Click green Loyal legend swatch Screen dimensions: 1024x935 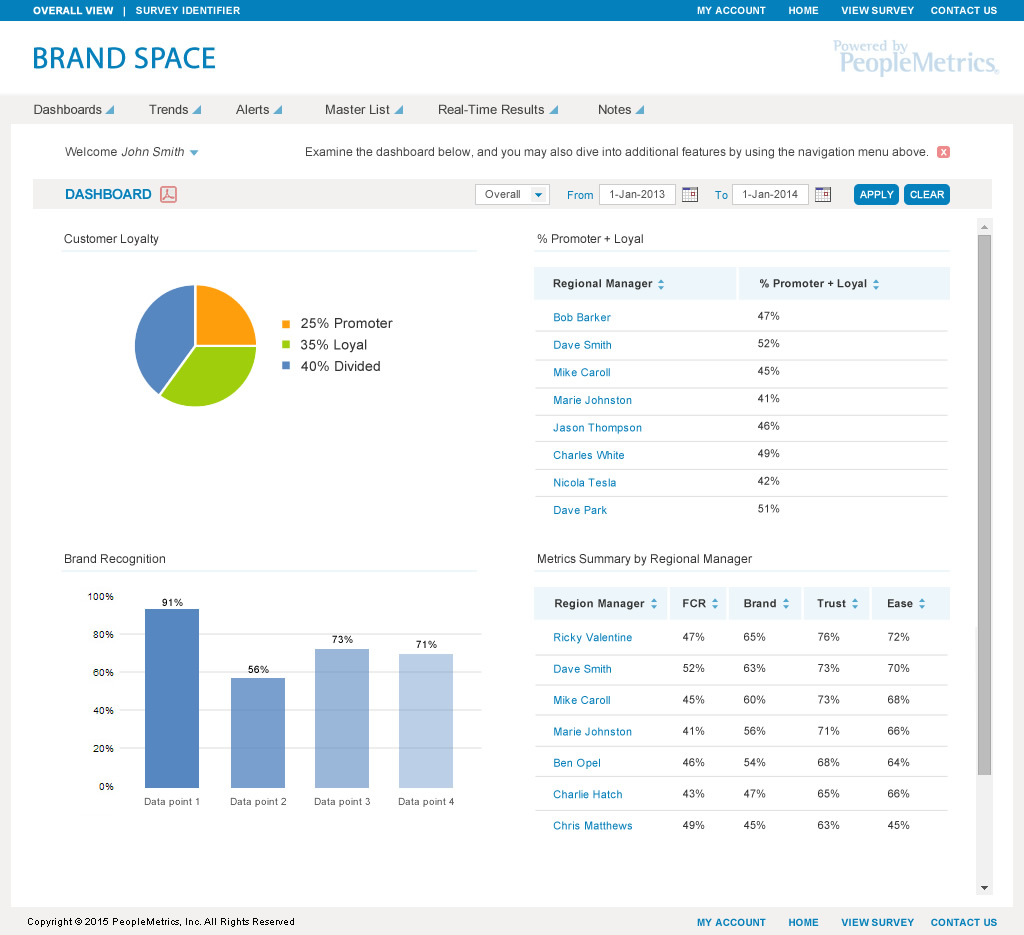point(285,345)
